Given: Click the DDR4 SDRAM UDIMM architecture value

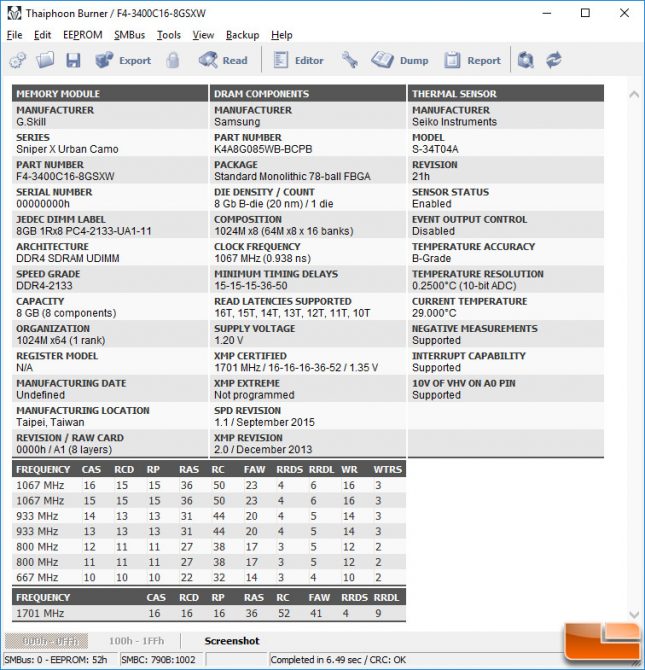Looking at the screenshot, I should (68, 259).
